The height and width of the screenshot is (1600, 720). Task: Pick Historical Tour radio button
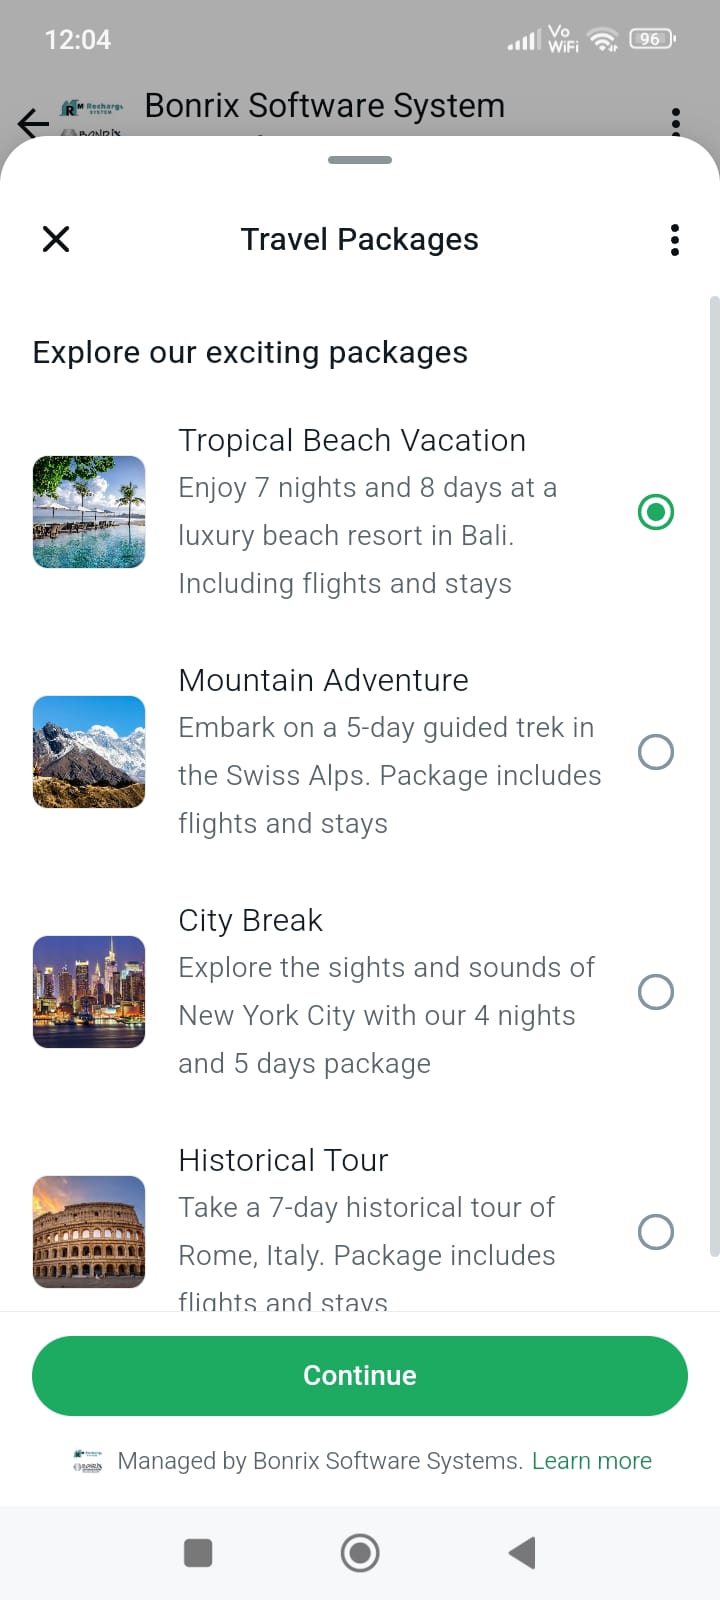coord(656,1232)
